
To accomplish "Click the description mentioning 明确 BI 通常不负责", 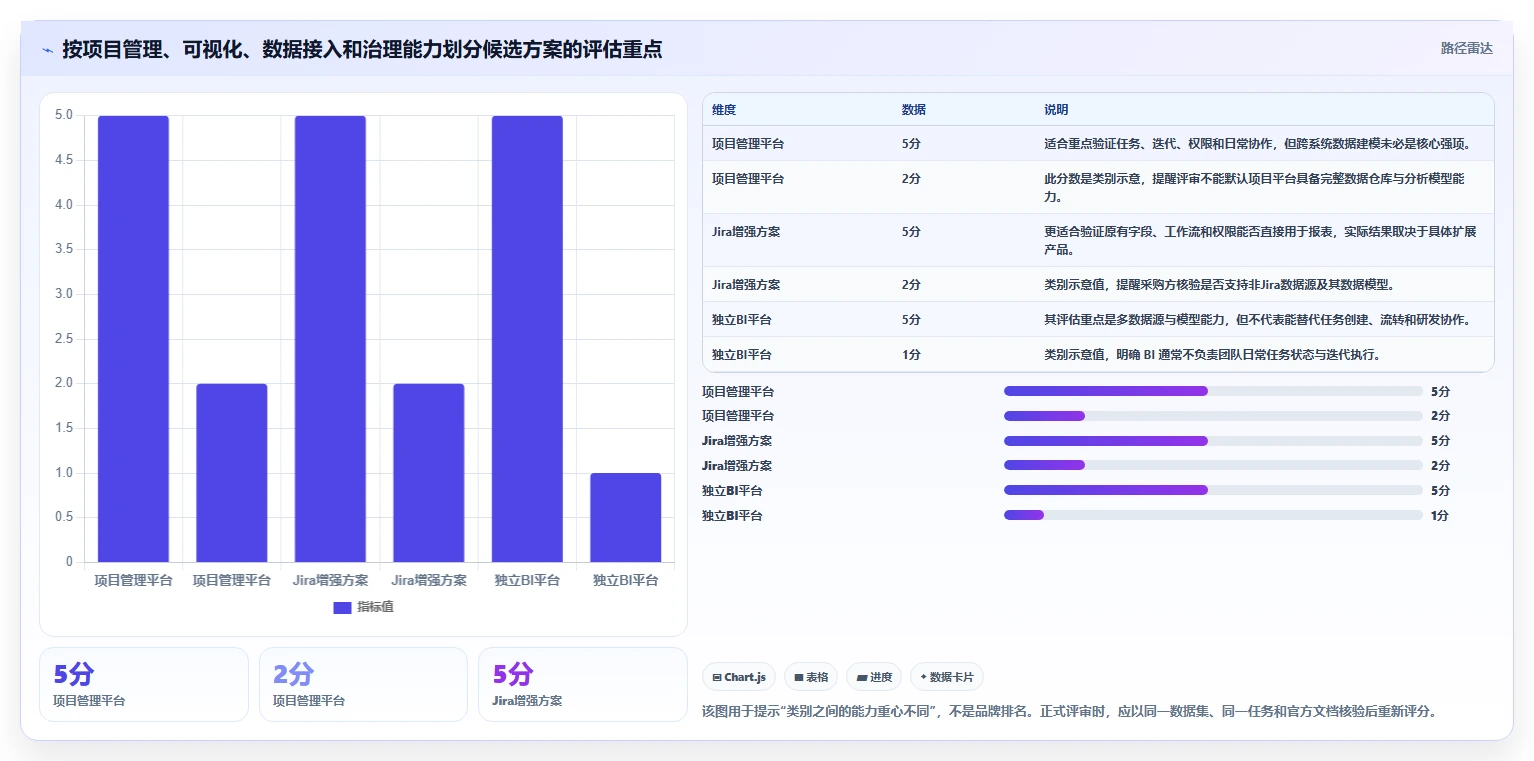I will point(1213,355).
